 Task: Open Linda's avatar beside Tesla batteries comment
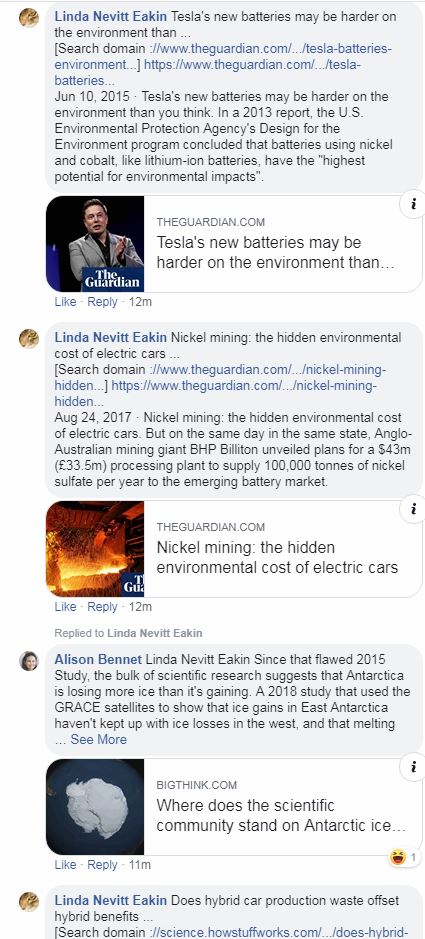29,18
